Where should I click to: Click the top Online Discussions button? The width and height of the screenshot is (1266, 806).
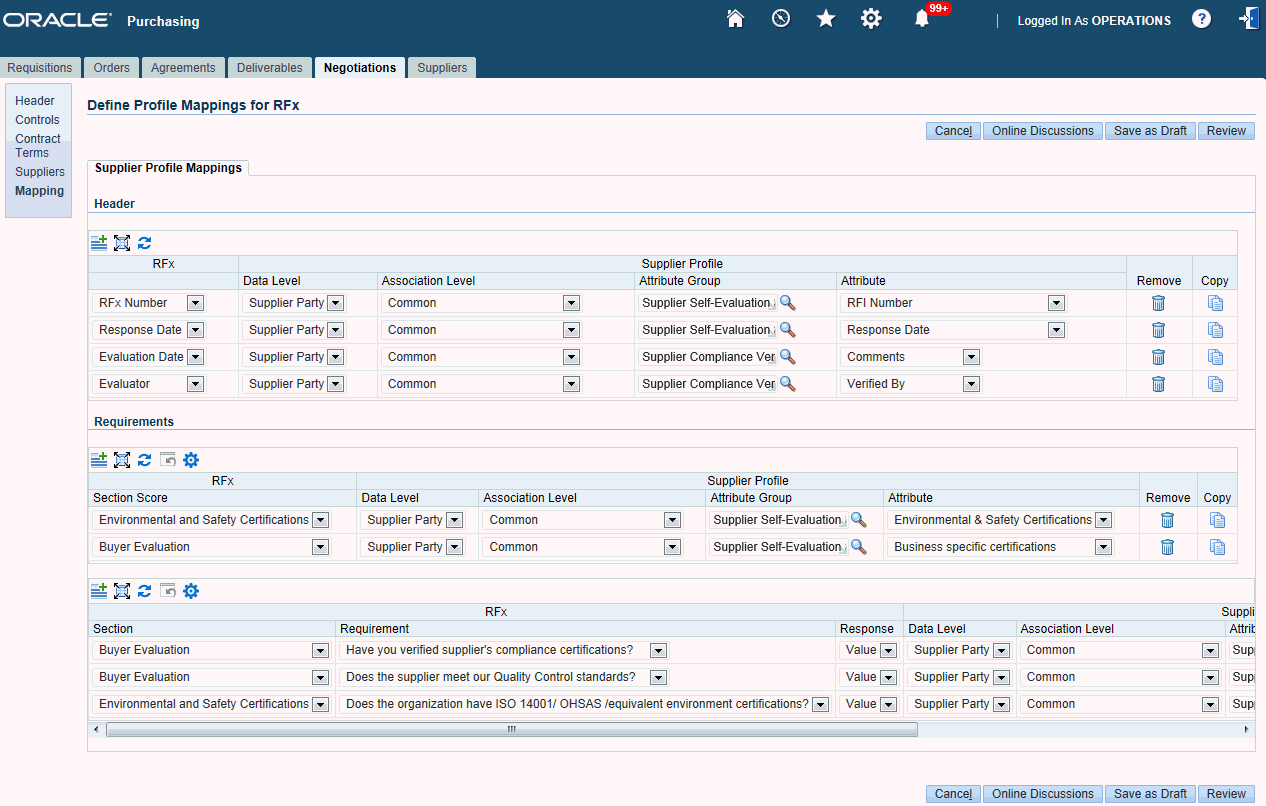click(1042, 131)
